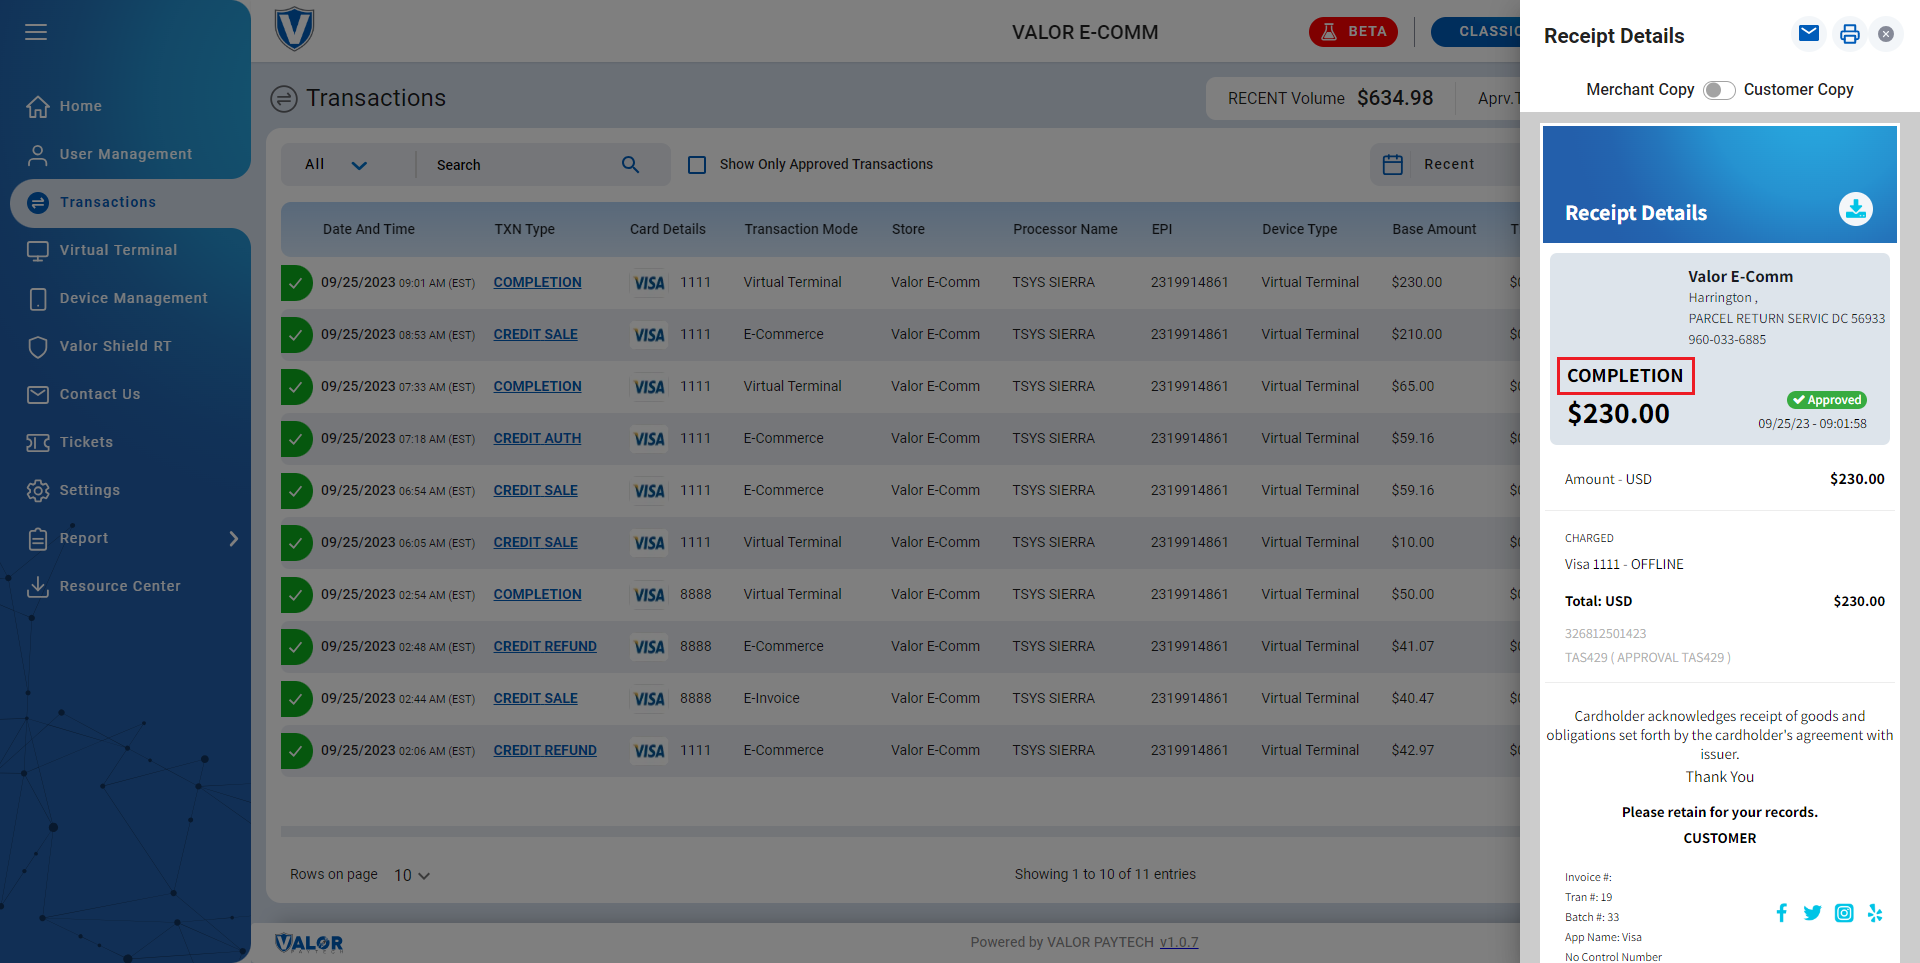Viewport: 1920px width, 963px height.
Task: Switch to BETA mode
Action: point(1353,32)
